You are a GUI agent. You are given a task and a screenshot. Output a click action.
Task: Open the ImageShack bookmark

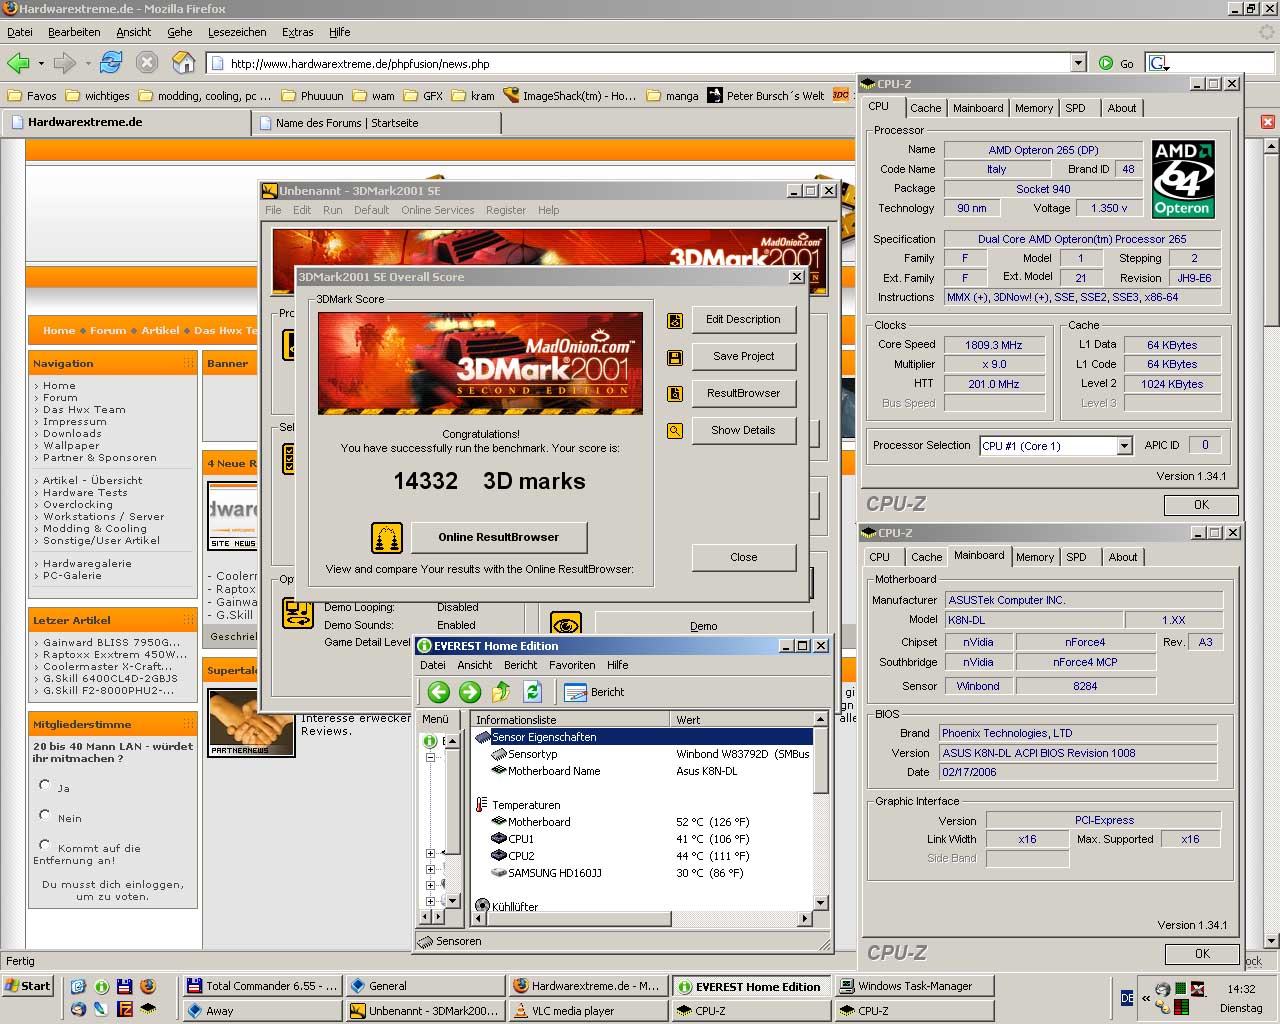click(570, 96)
